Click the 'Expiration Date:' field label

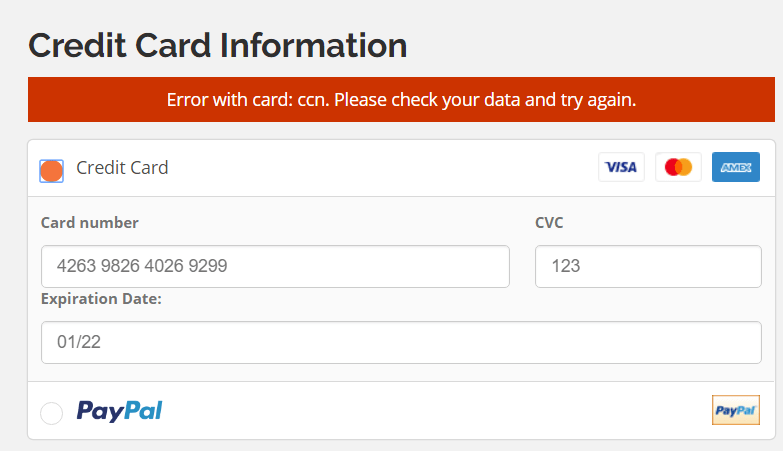101,299
